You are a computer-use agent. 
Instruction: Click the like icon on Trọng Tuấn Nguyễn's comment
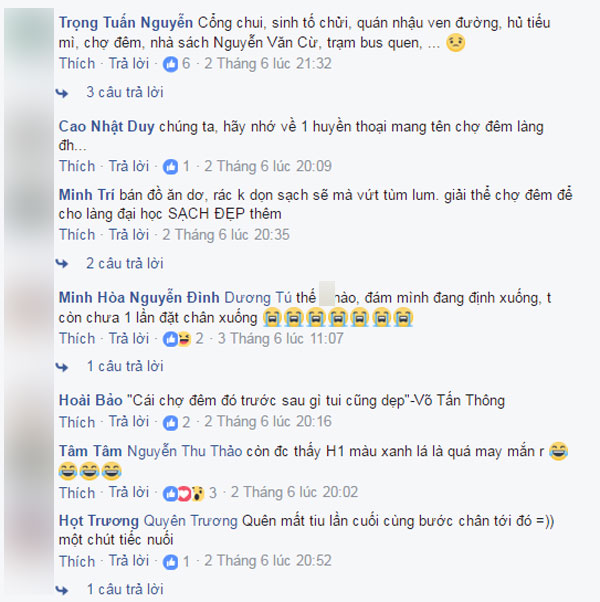[170, 64]
